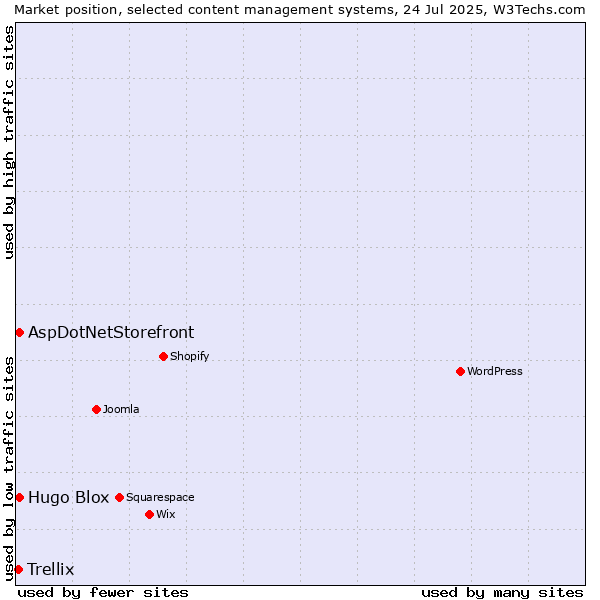Click the red Squarespace data point
600x600 pixels.
pyautogui.click(x=119, y=498)
